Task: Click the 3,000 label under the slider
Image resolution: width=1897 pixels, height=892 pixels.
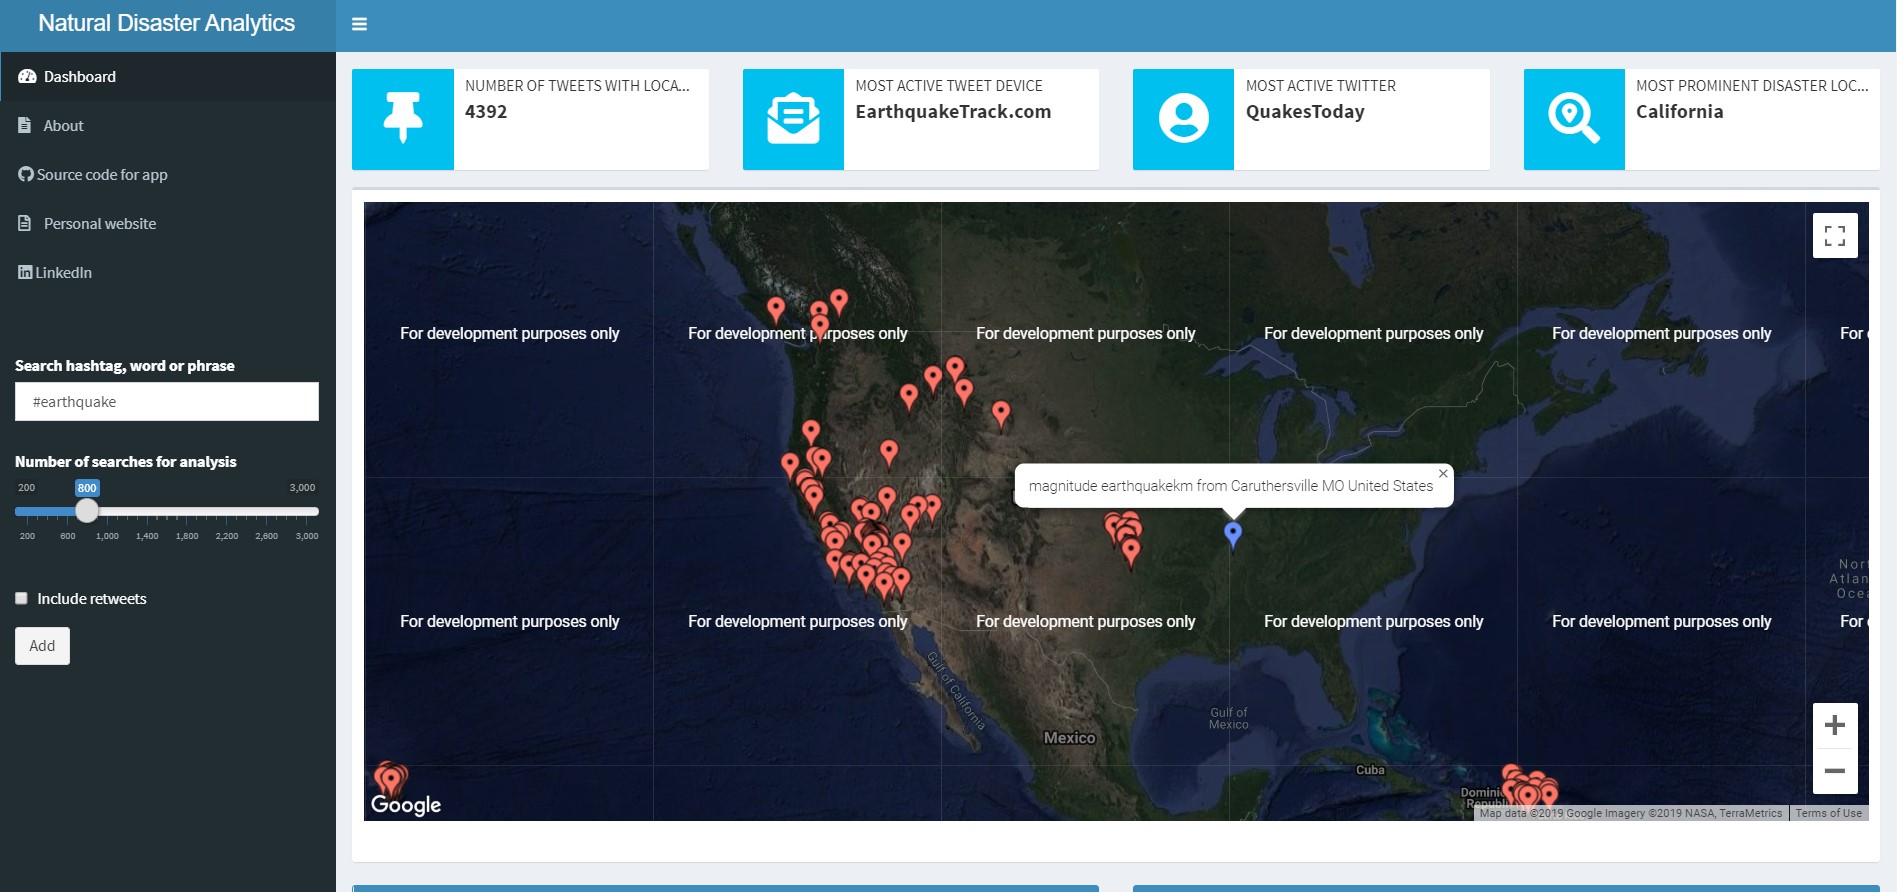Action: 307,536
